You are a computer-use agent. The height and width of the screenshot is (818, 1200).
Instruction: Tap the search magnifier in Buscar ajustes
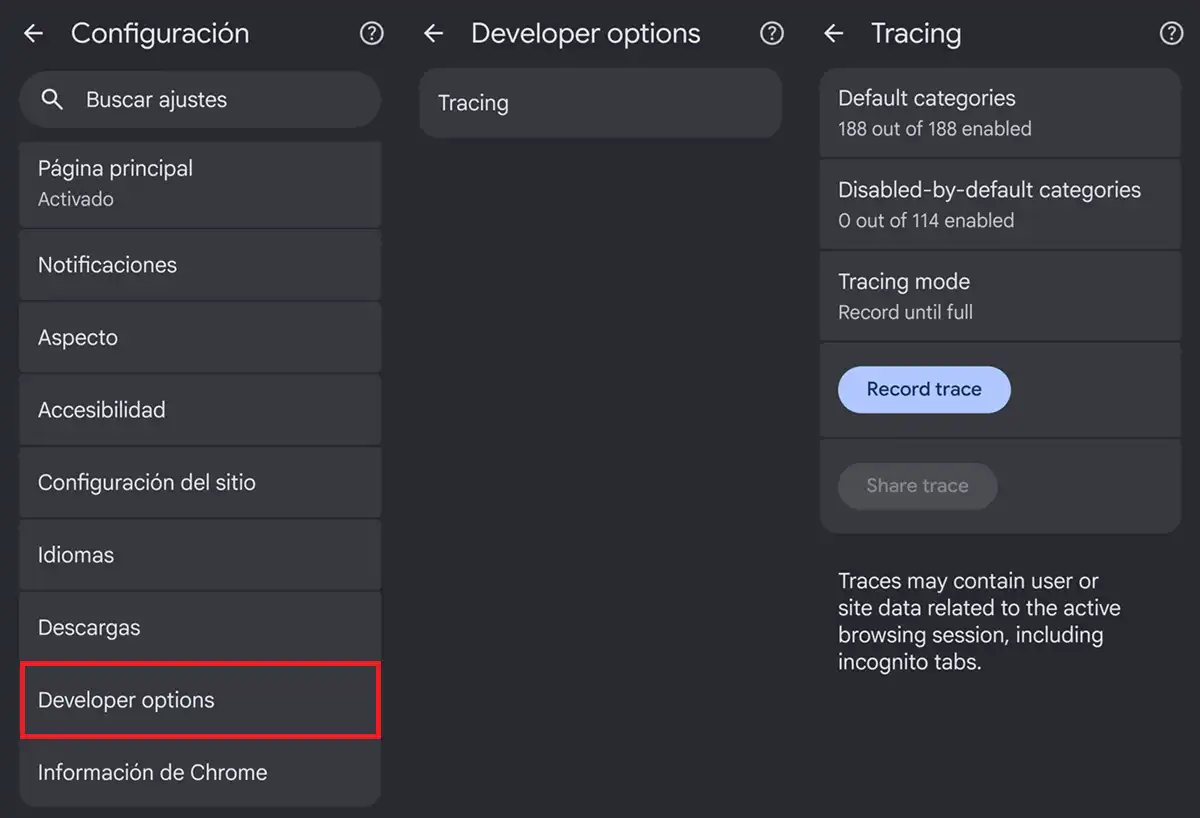click(52, 99)
